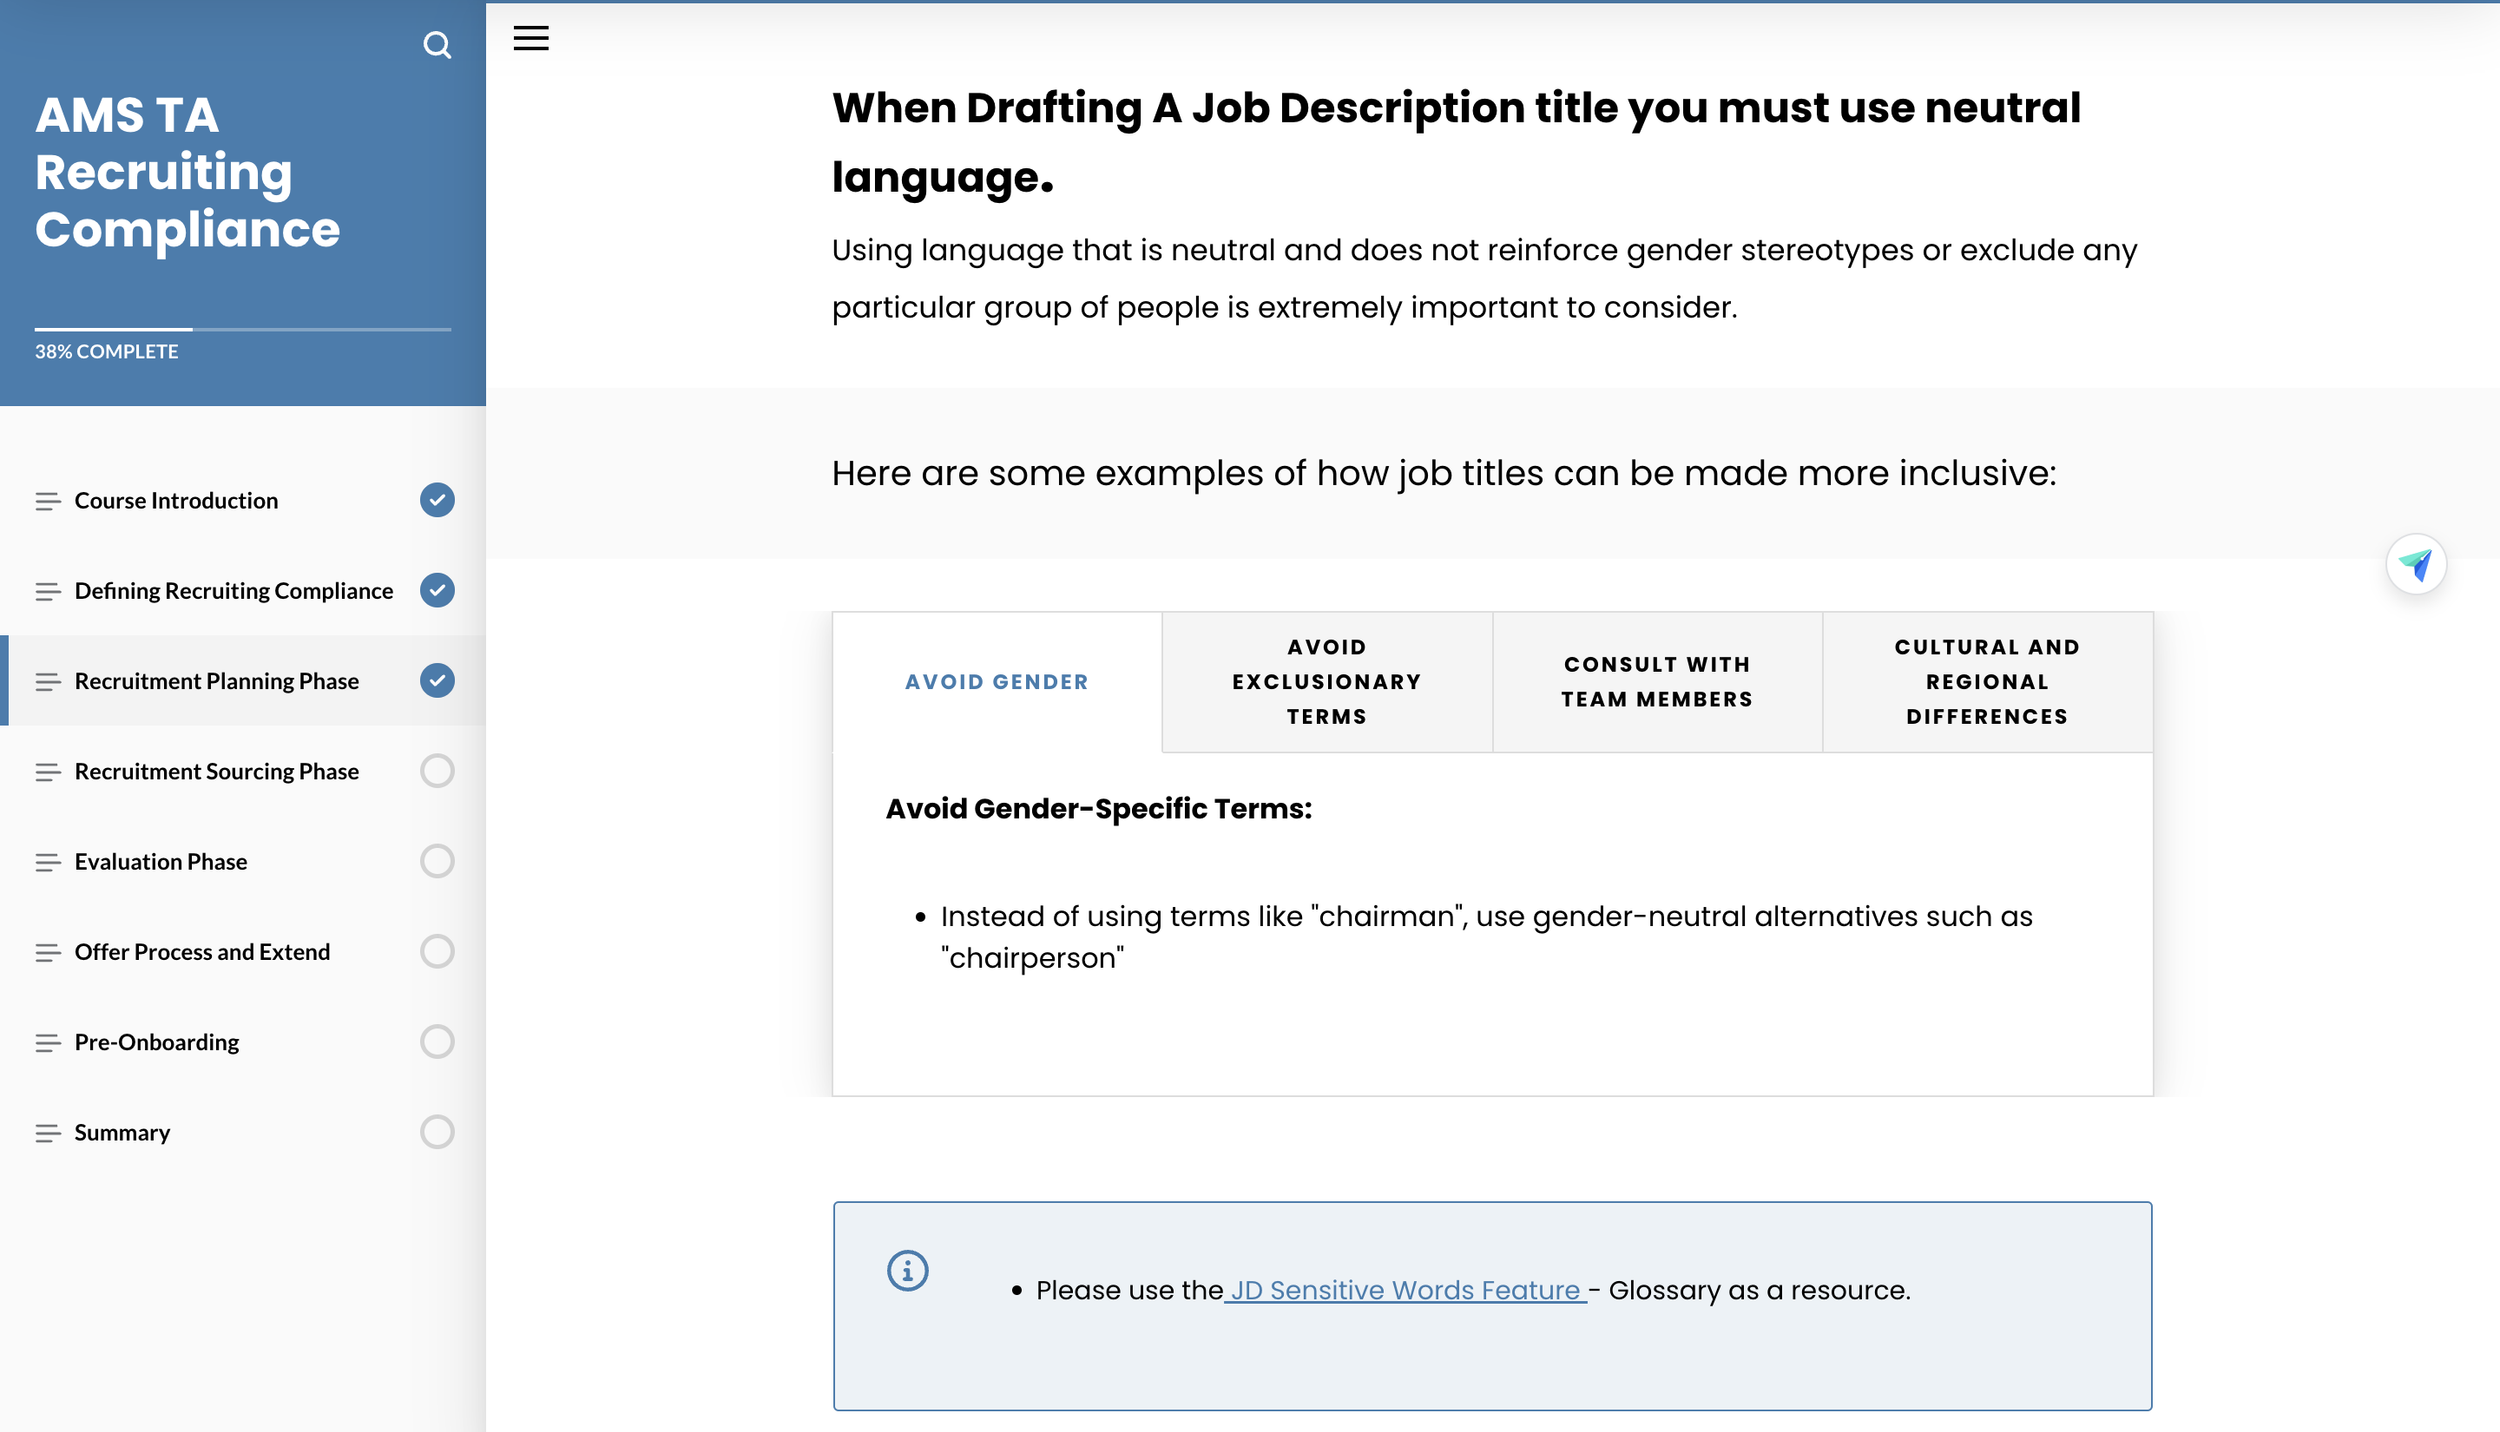Click the 38% complete progress bar
The width and height of the screenshot is (2500, 1432).
coord(242,329)
